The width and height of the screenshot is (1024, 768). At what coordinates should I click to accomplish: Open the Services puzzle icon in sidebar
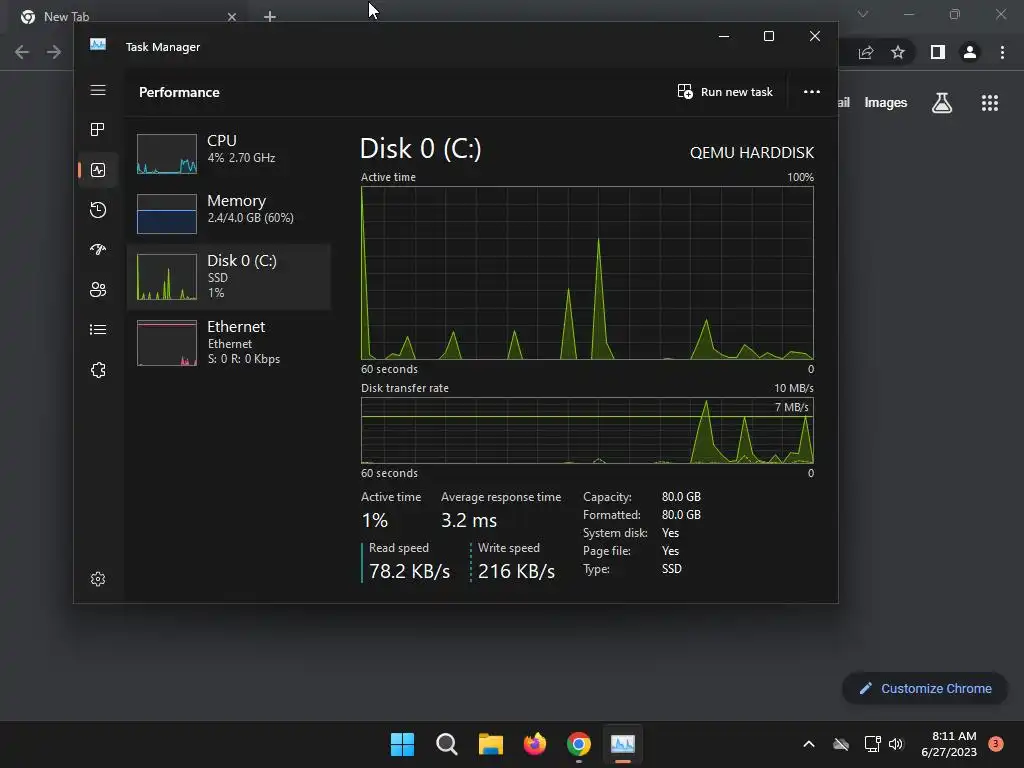pos(98,370)
